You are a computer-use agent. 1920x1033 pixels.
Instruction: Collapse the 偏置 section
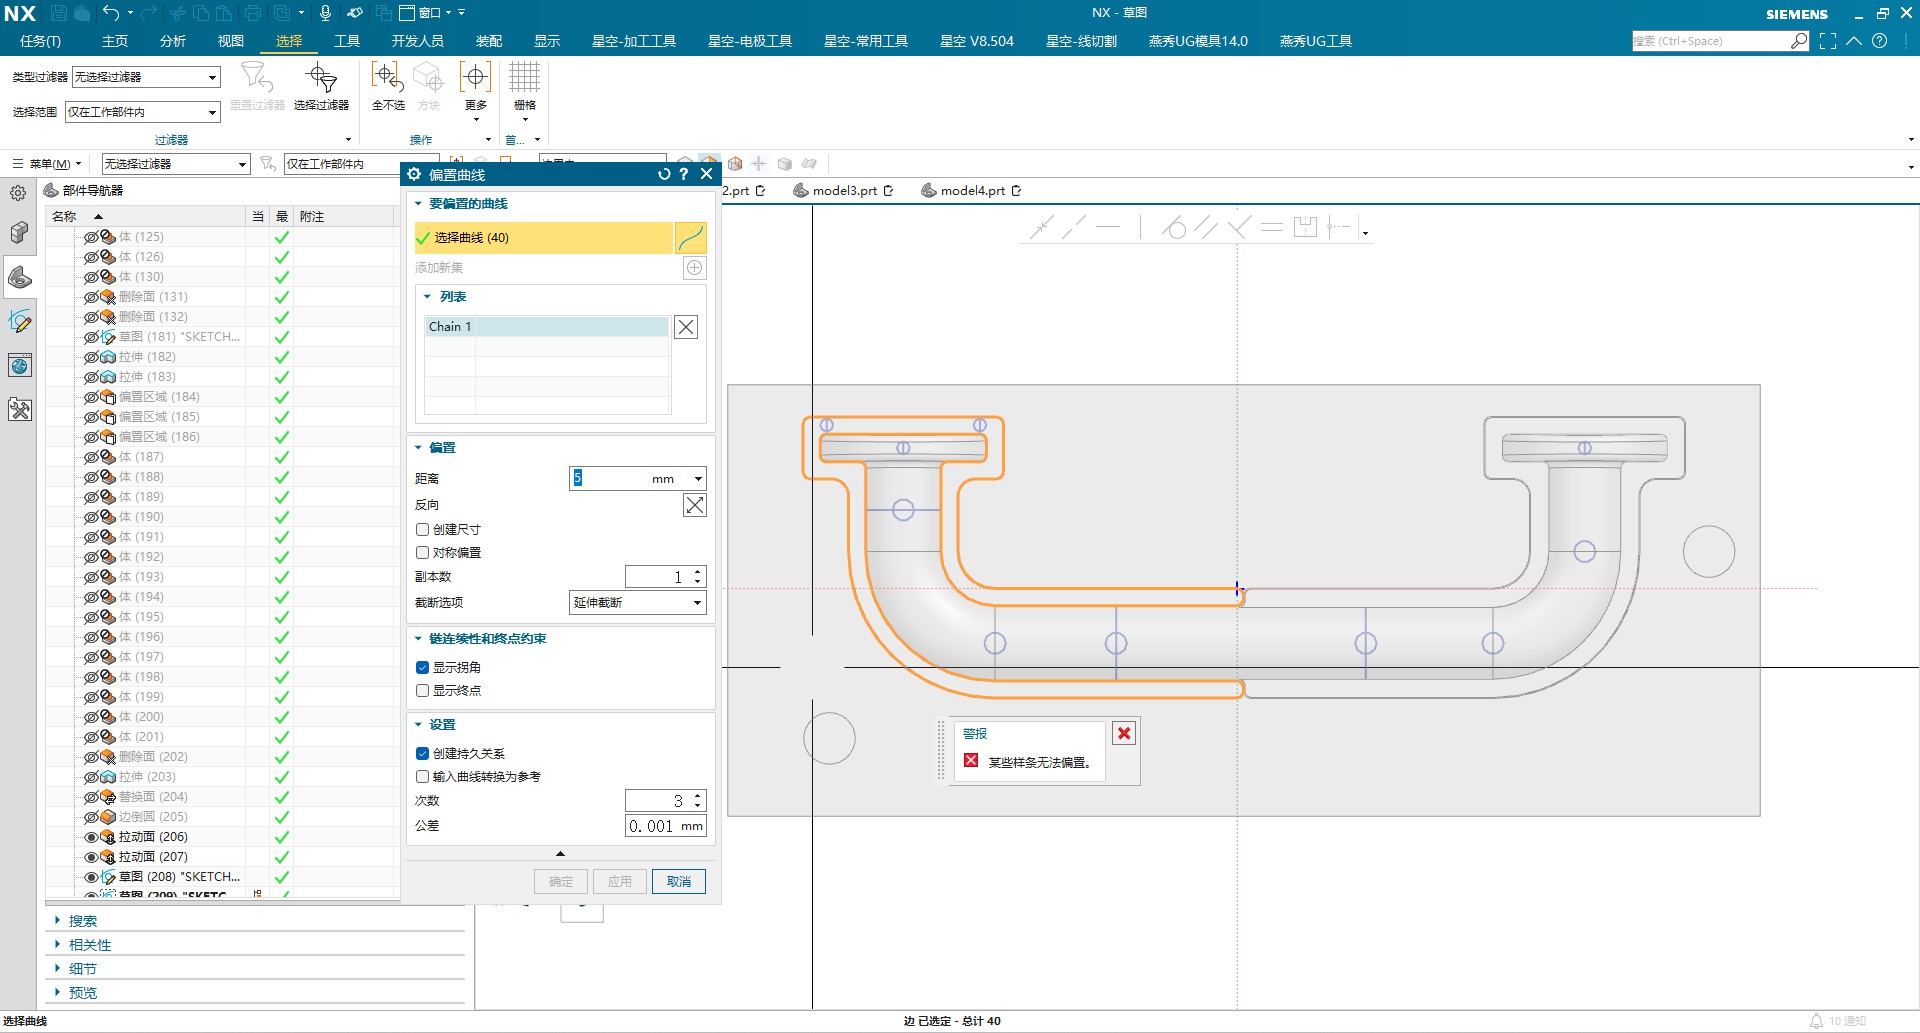419,447
